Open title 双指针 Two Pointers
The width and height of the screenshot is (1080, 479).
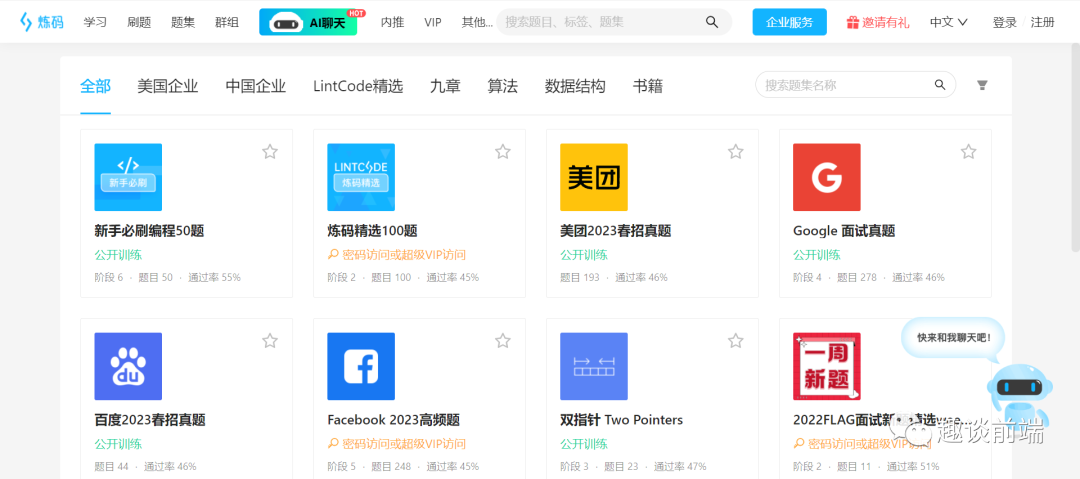[621, 420]
